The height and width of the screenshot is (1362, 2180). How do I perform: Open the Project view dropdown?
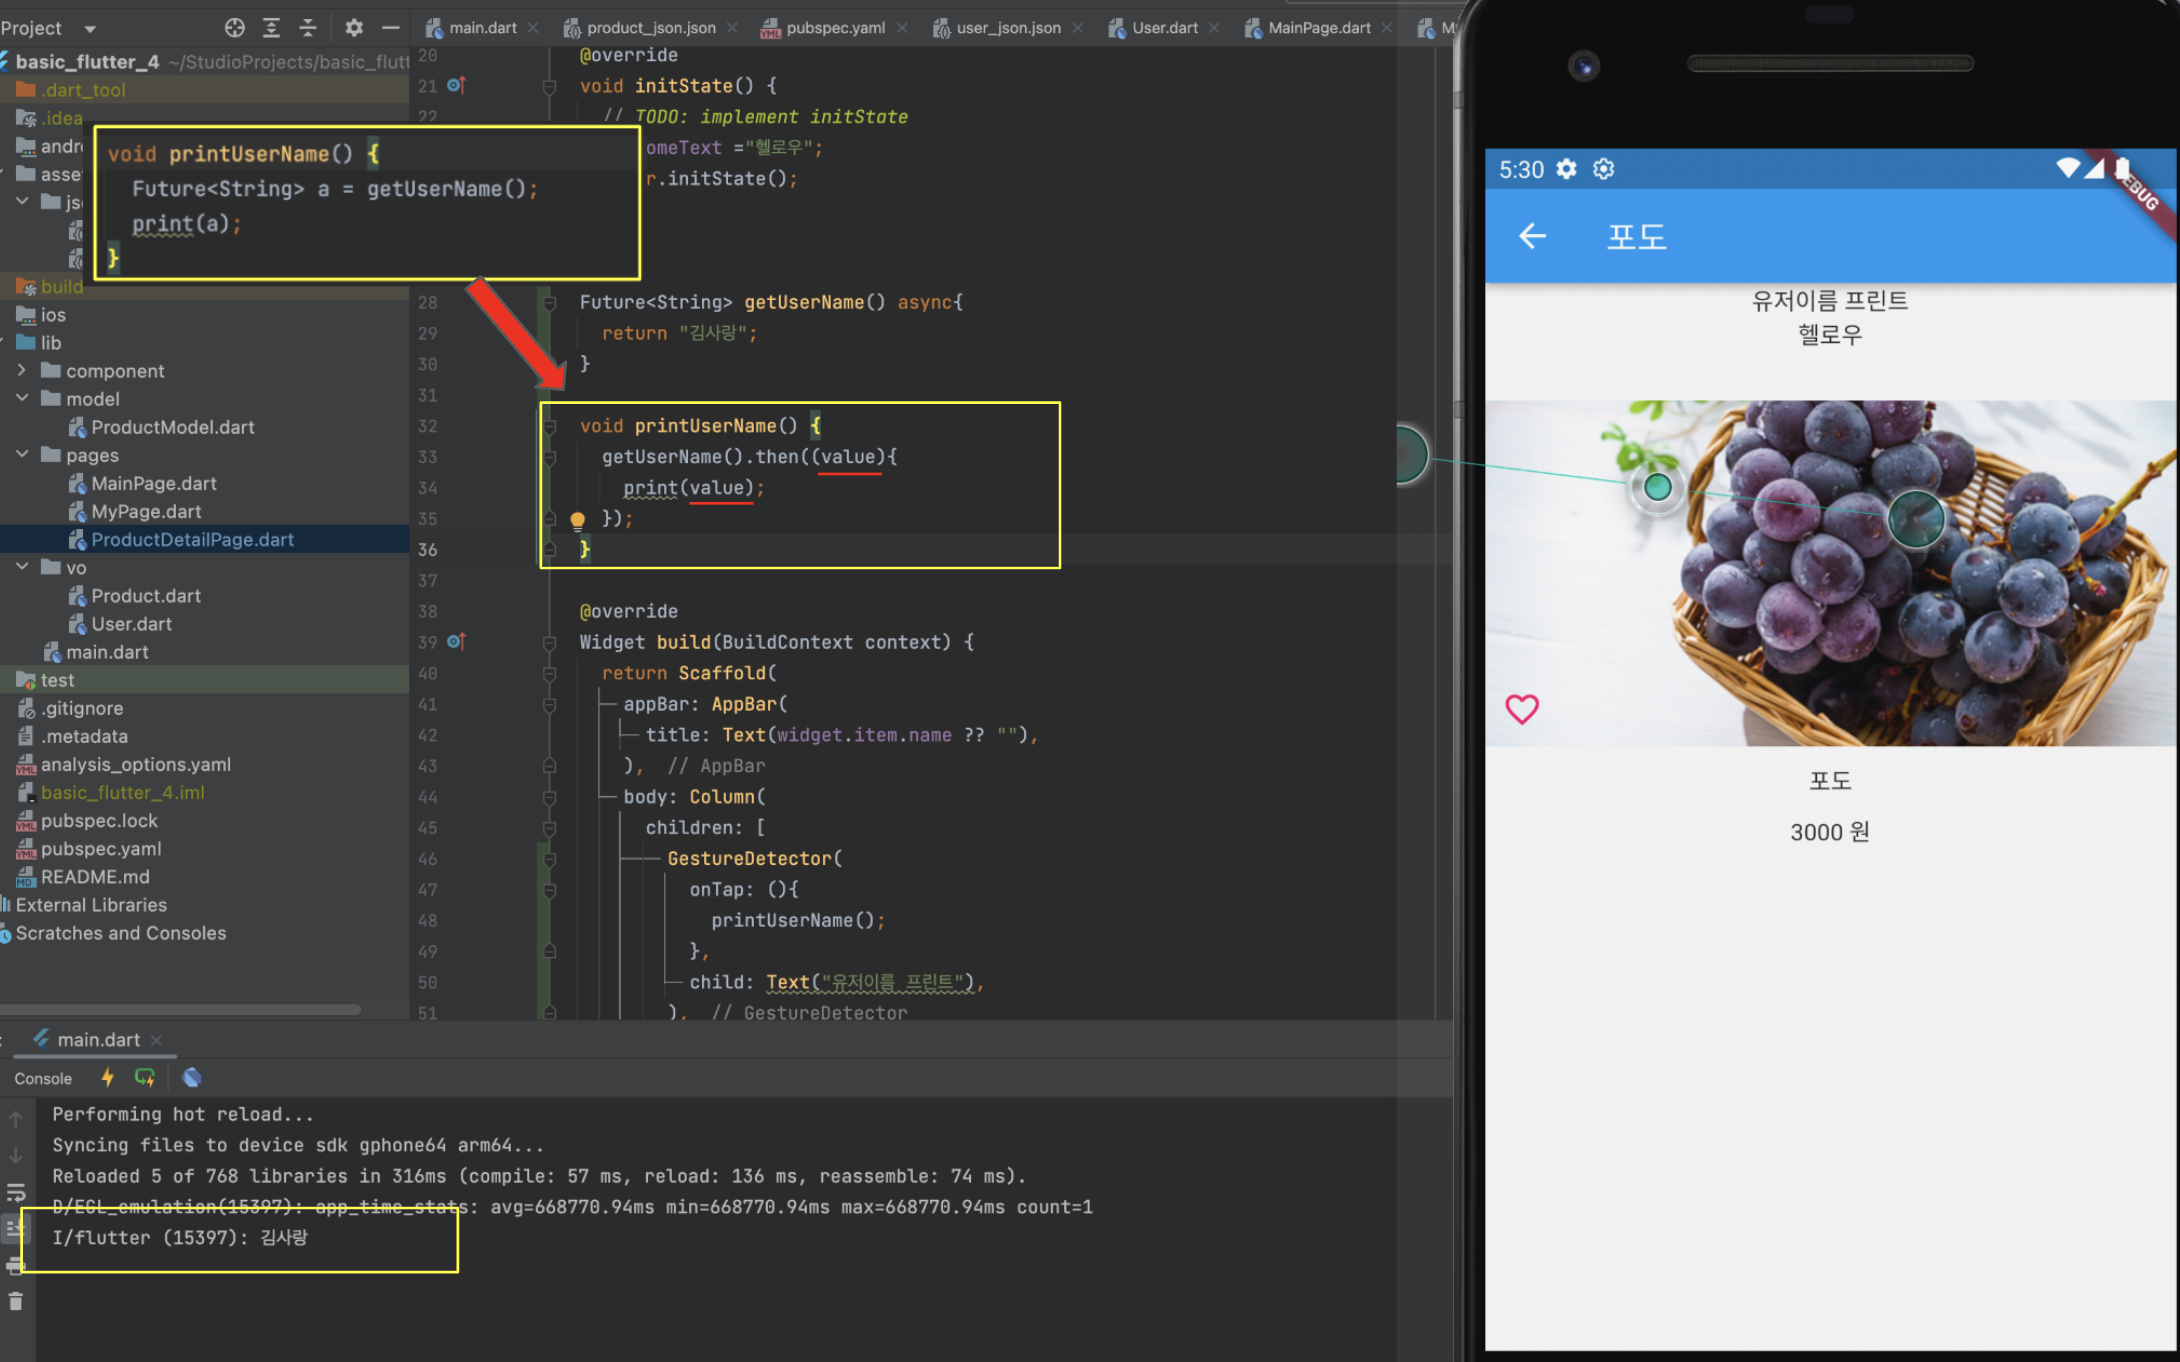click(x=90, y=29)
